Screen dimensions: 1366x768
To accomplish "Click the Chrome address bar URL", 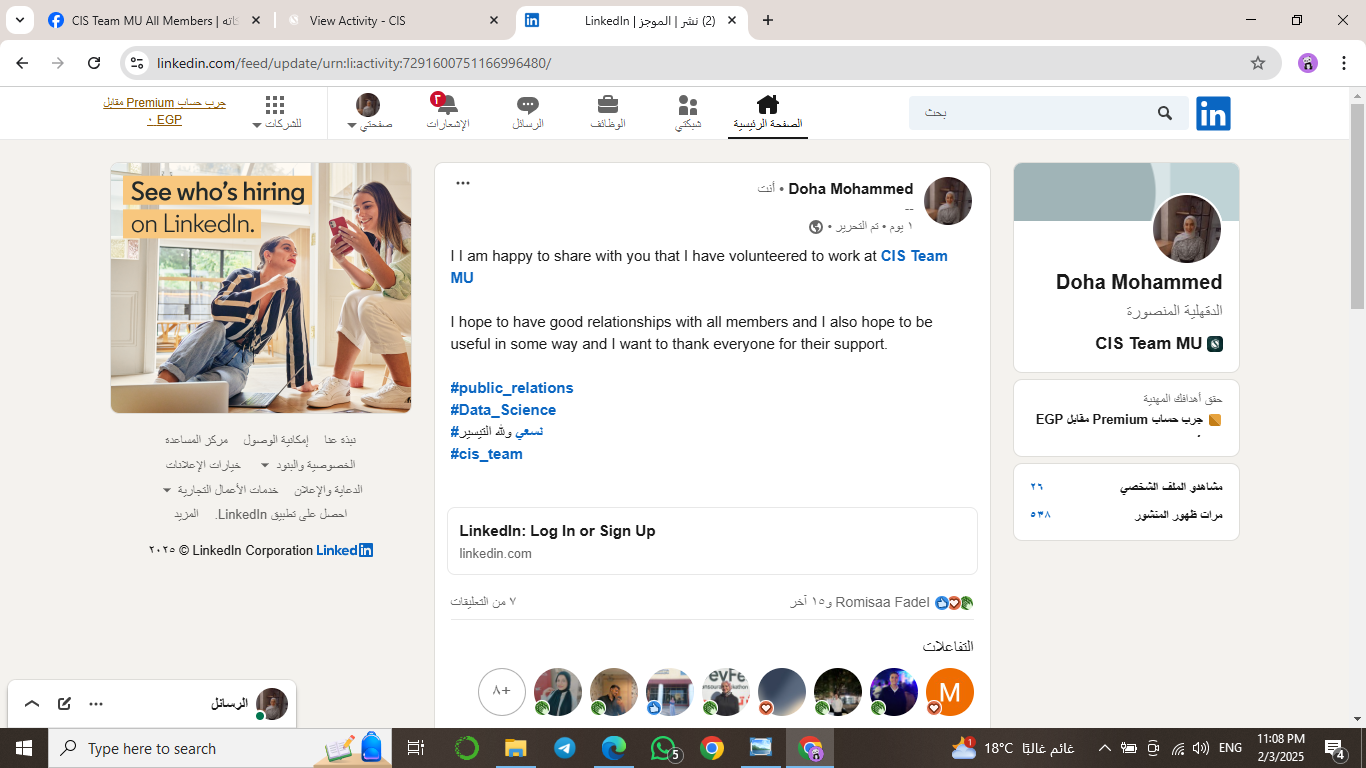I will (354, 63).
